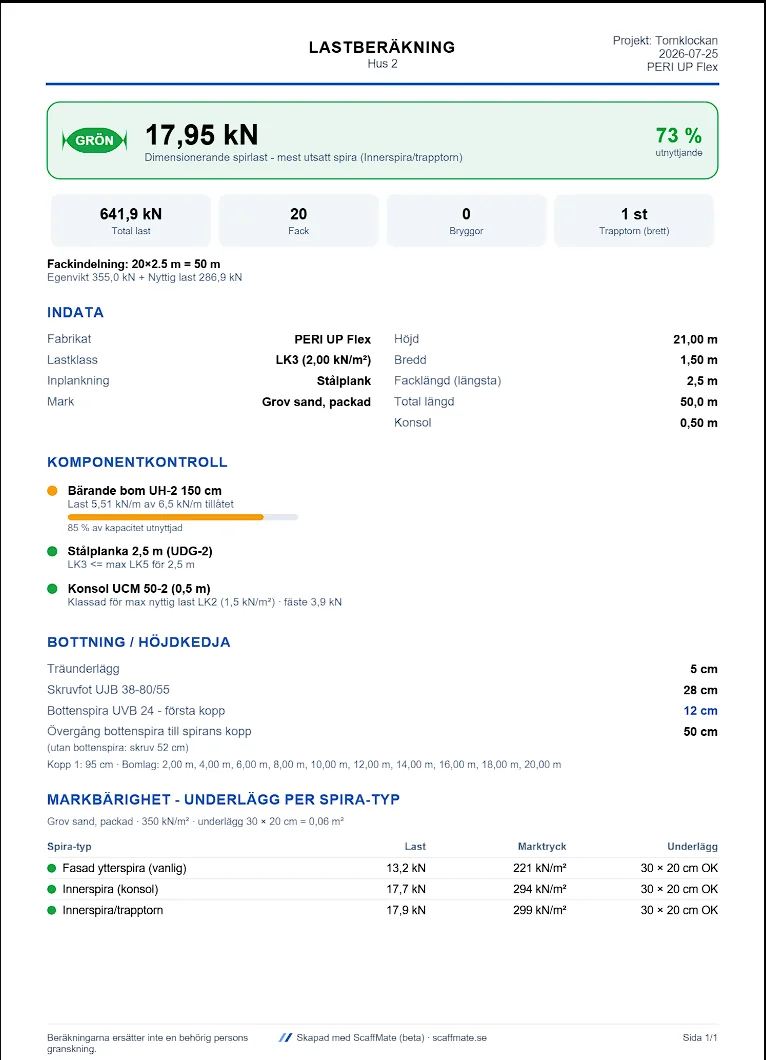Click the Sida 1/1 page indicator
766x1060 pixels.
(x=700, y=1038)
